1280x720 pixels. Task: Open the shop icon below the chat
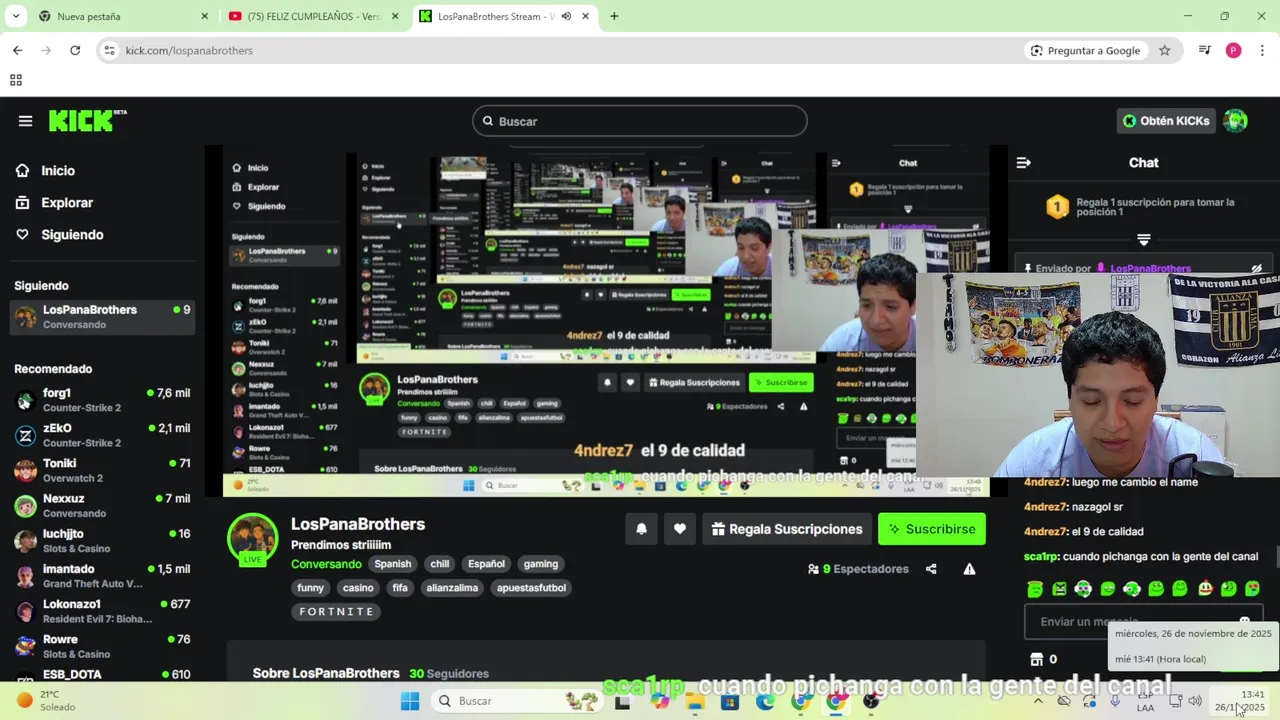[1036, 659]
